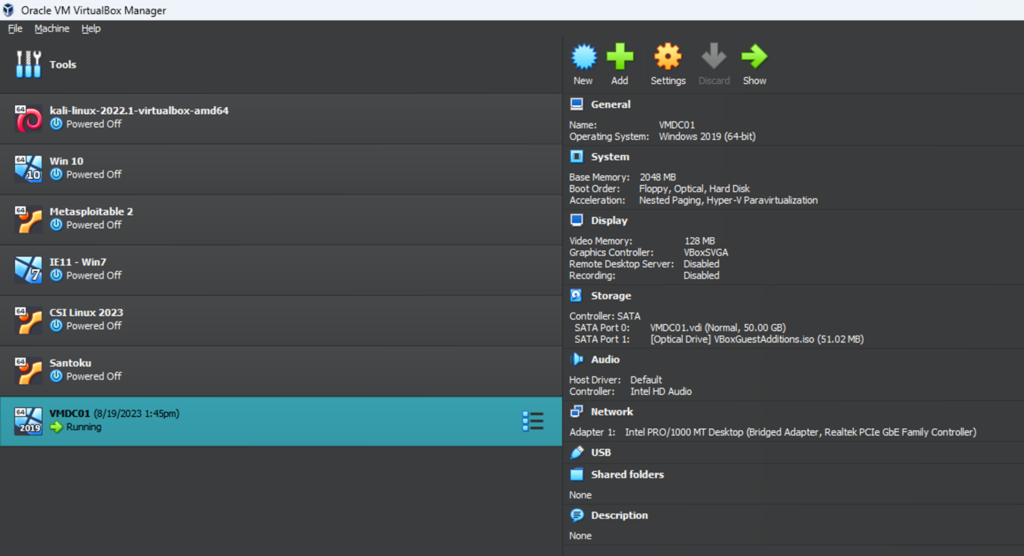Select kali-linux-2022.1-virtualbox-amd64 in the list
Viewport: 1024px width, 556px height.
pos(281,118)
